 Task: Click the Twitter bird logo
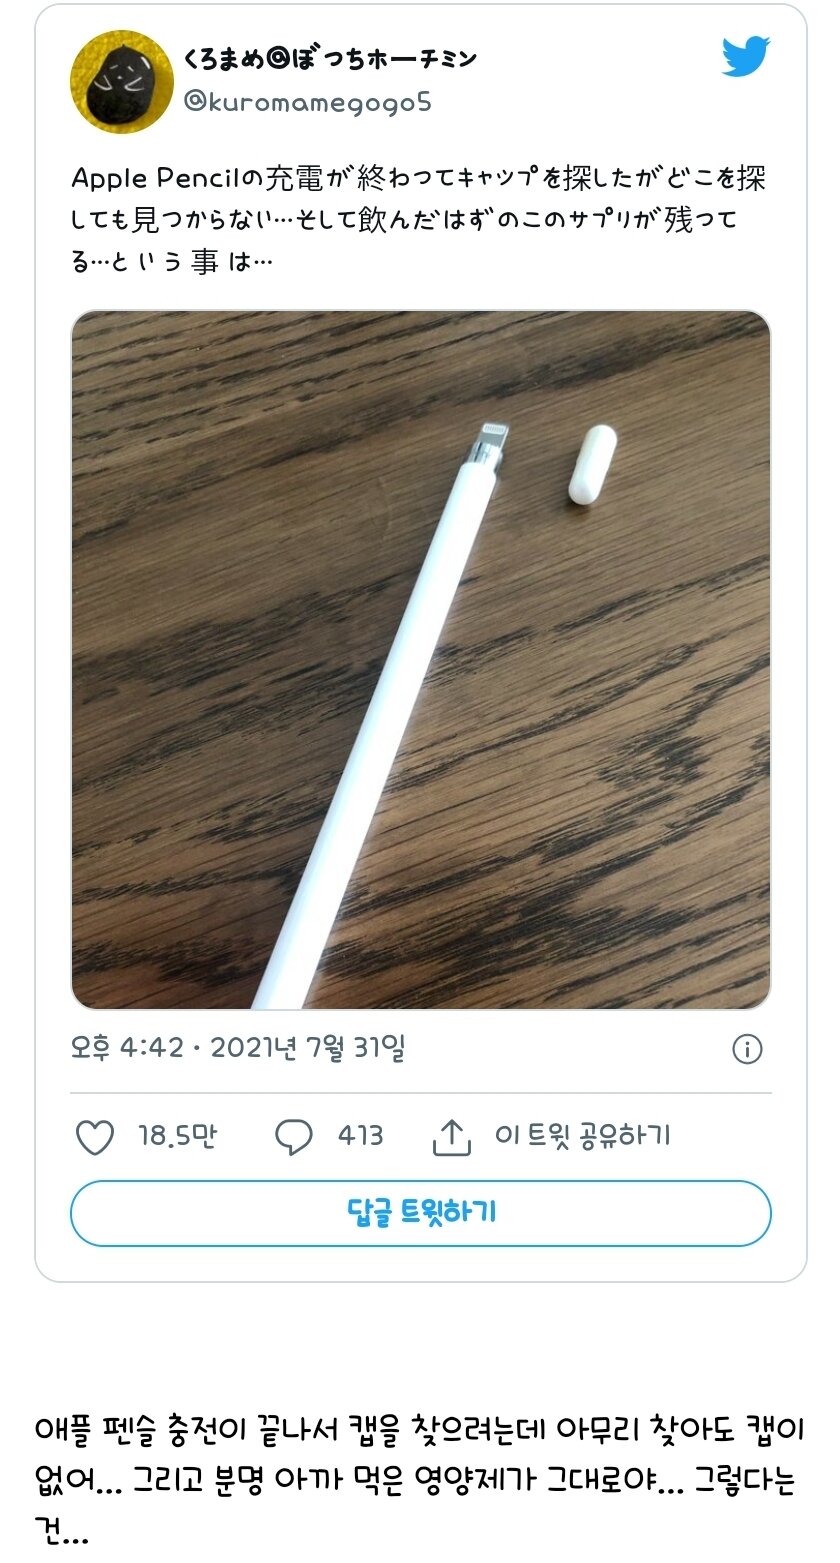click(746, 58)
